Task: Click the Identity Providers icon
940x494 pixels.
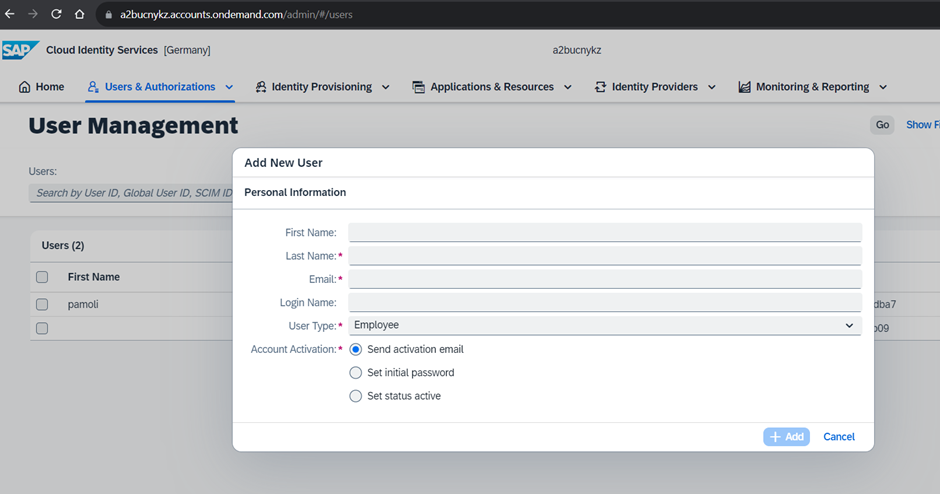Action: [x=600, y=87]
